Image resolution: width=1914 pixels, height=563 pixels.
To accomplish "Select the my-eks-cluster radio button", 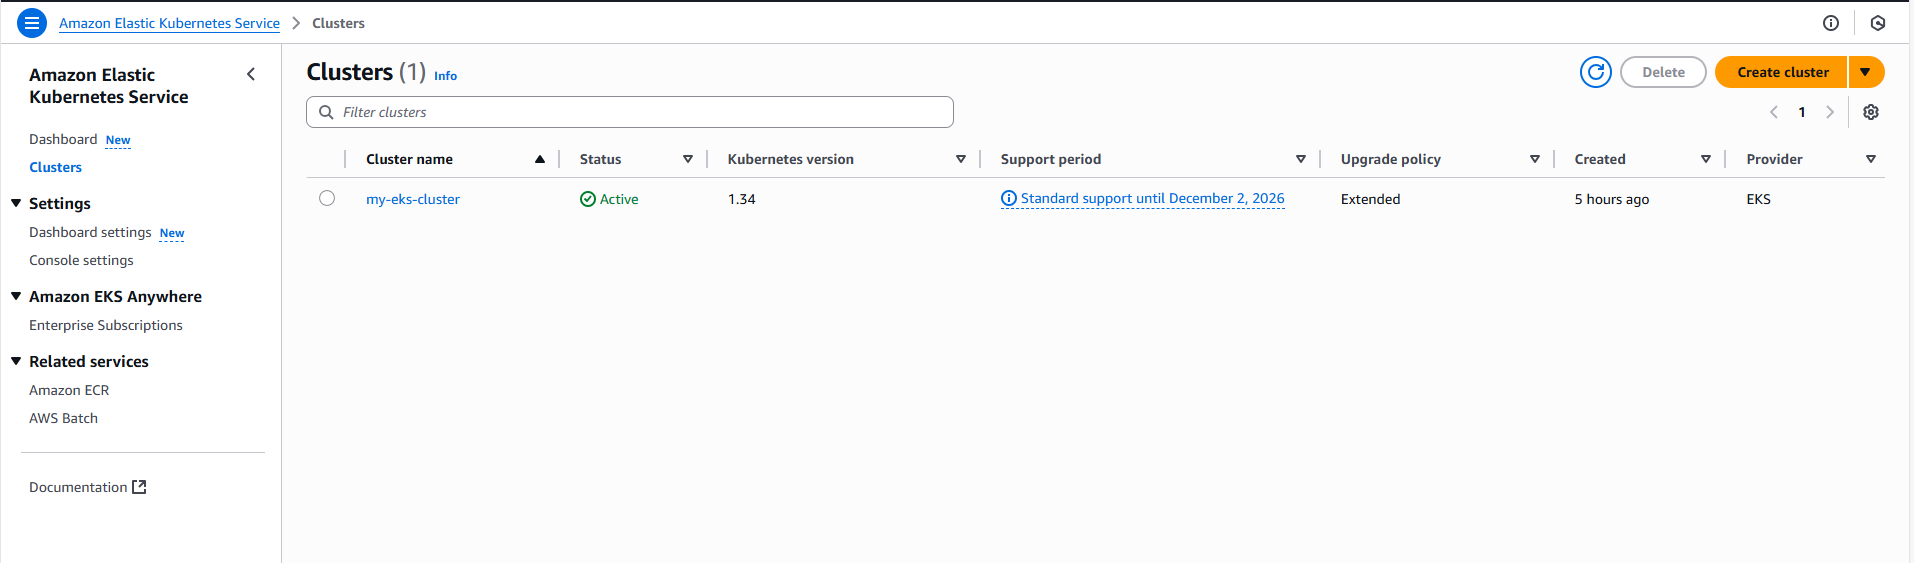I will [327, 198].
